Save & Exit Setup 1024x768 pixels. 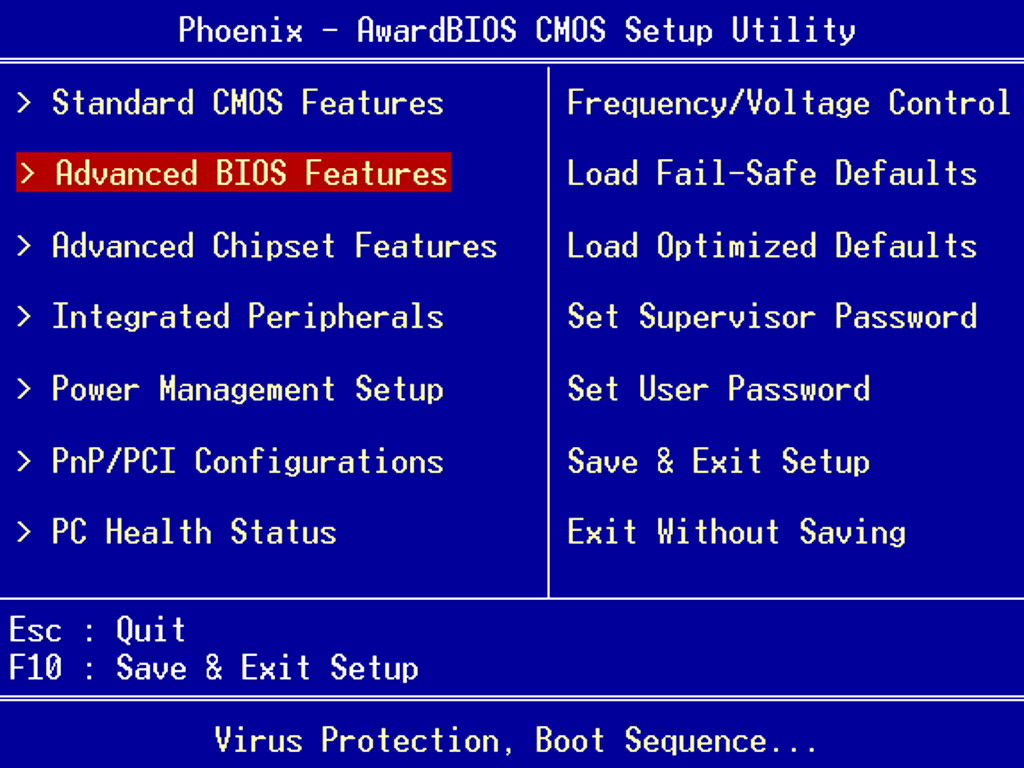pyautogui.click(x=719, y=461)
